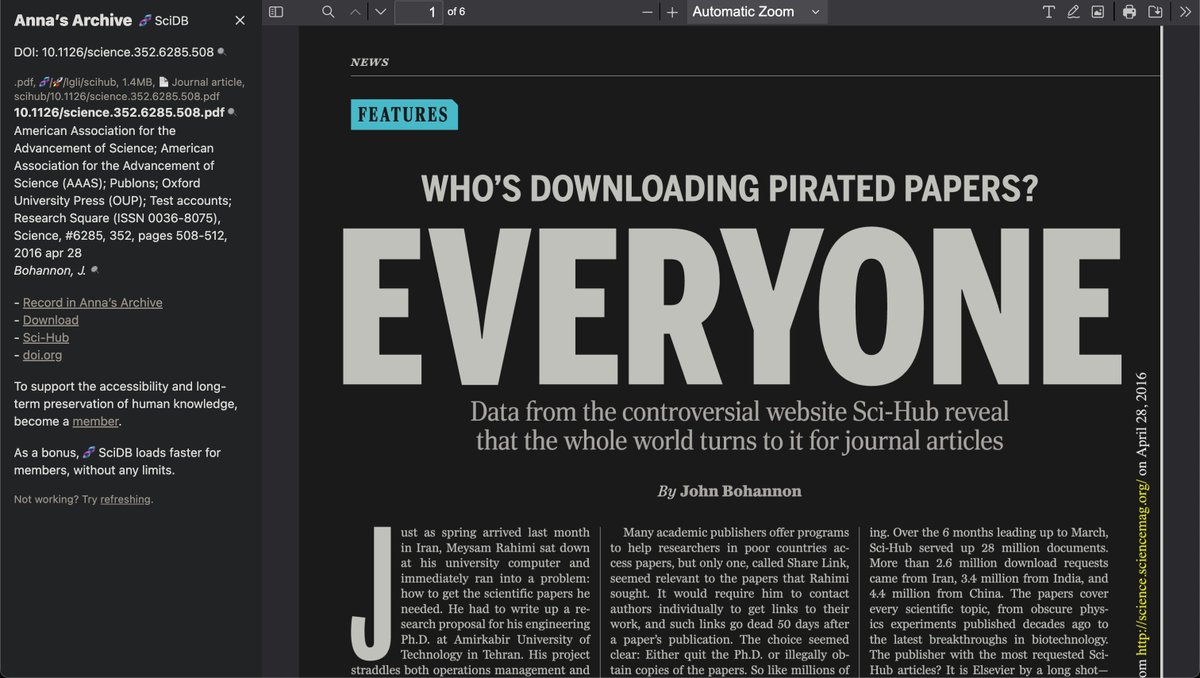This screenshot has height=678, width=1200.
Task: Select the draw (ink) annotation tool
Action: coord(1073,12)
